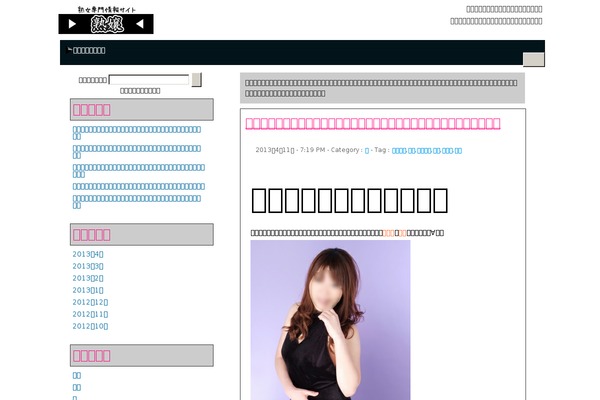This screenshot has width=600, height=400.
Task: Click the gray button in the dark navigation bar
Action: pyautogui.click(x=533, y=60)
